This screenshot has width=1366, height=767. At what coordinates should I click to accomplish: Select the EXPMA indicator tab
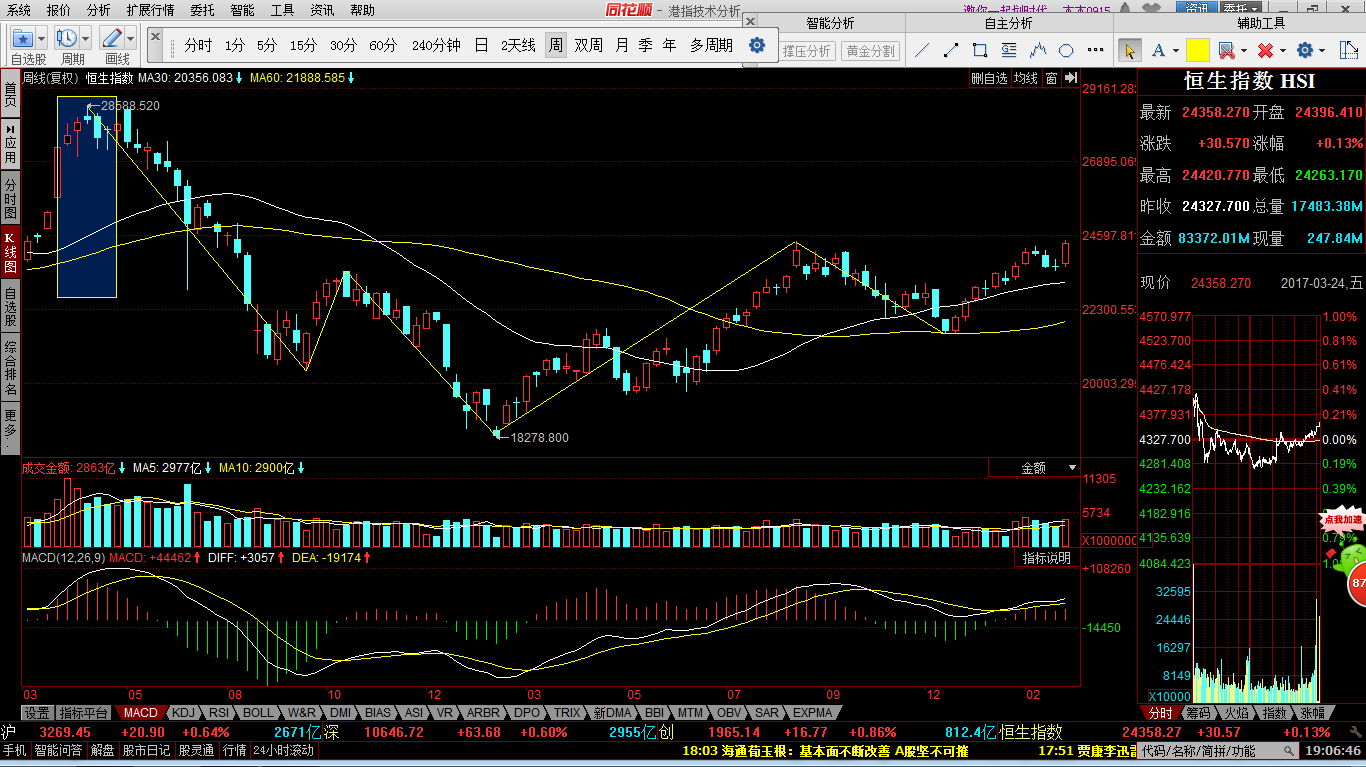coord(812,713)
